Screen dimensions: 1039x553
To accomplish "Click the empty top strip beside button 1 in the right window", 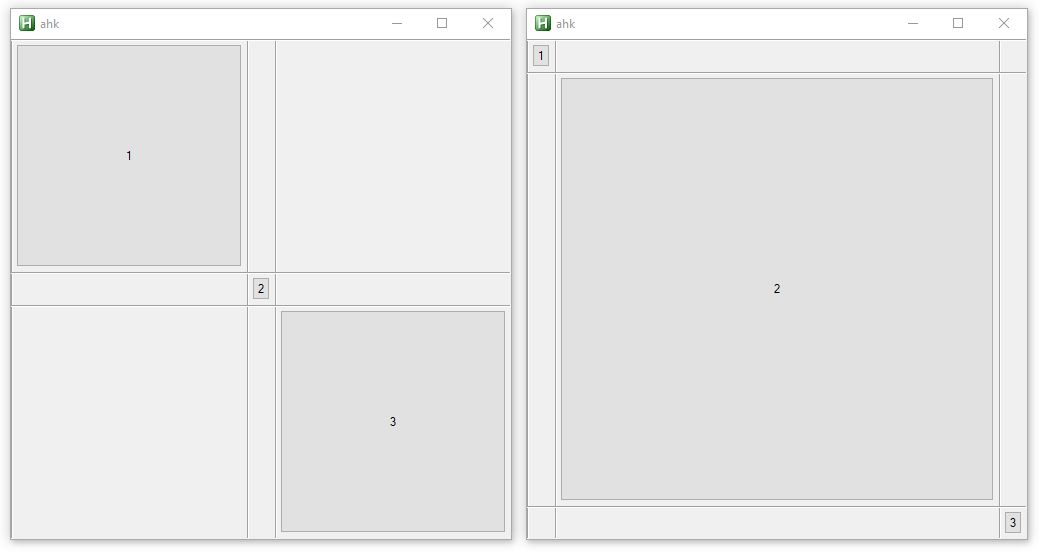I will [777, 56].
